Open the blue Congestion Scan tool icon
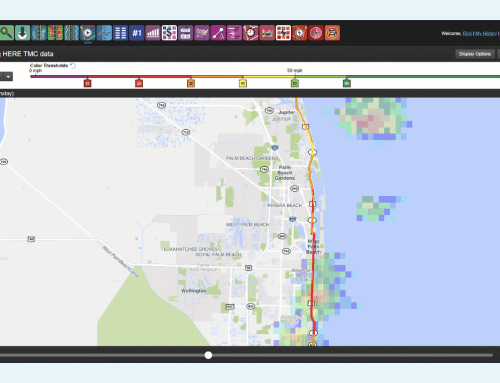Viewport: 500px width, 383px height. tap(39, 33)
